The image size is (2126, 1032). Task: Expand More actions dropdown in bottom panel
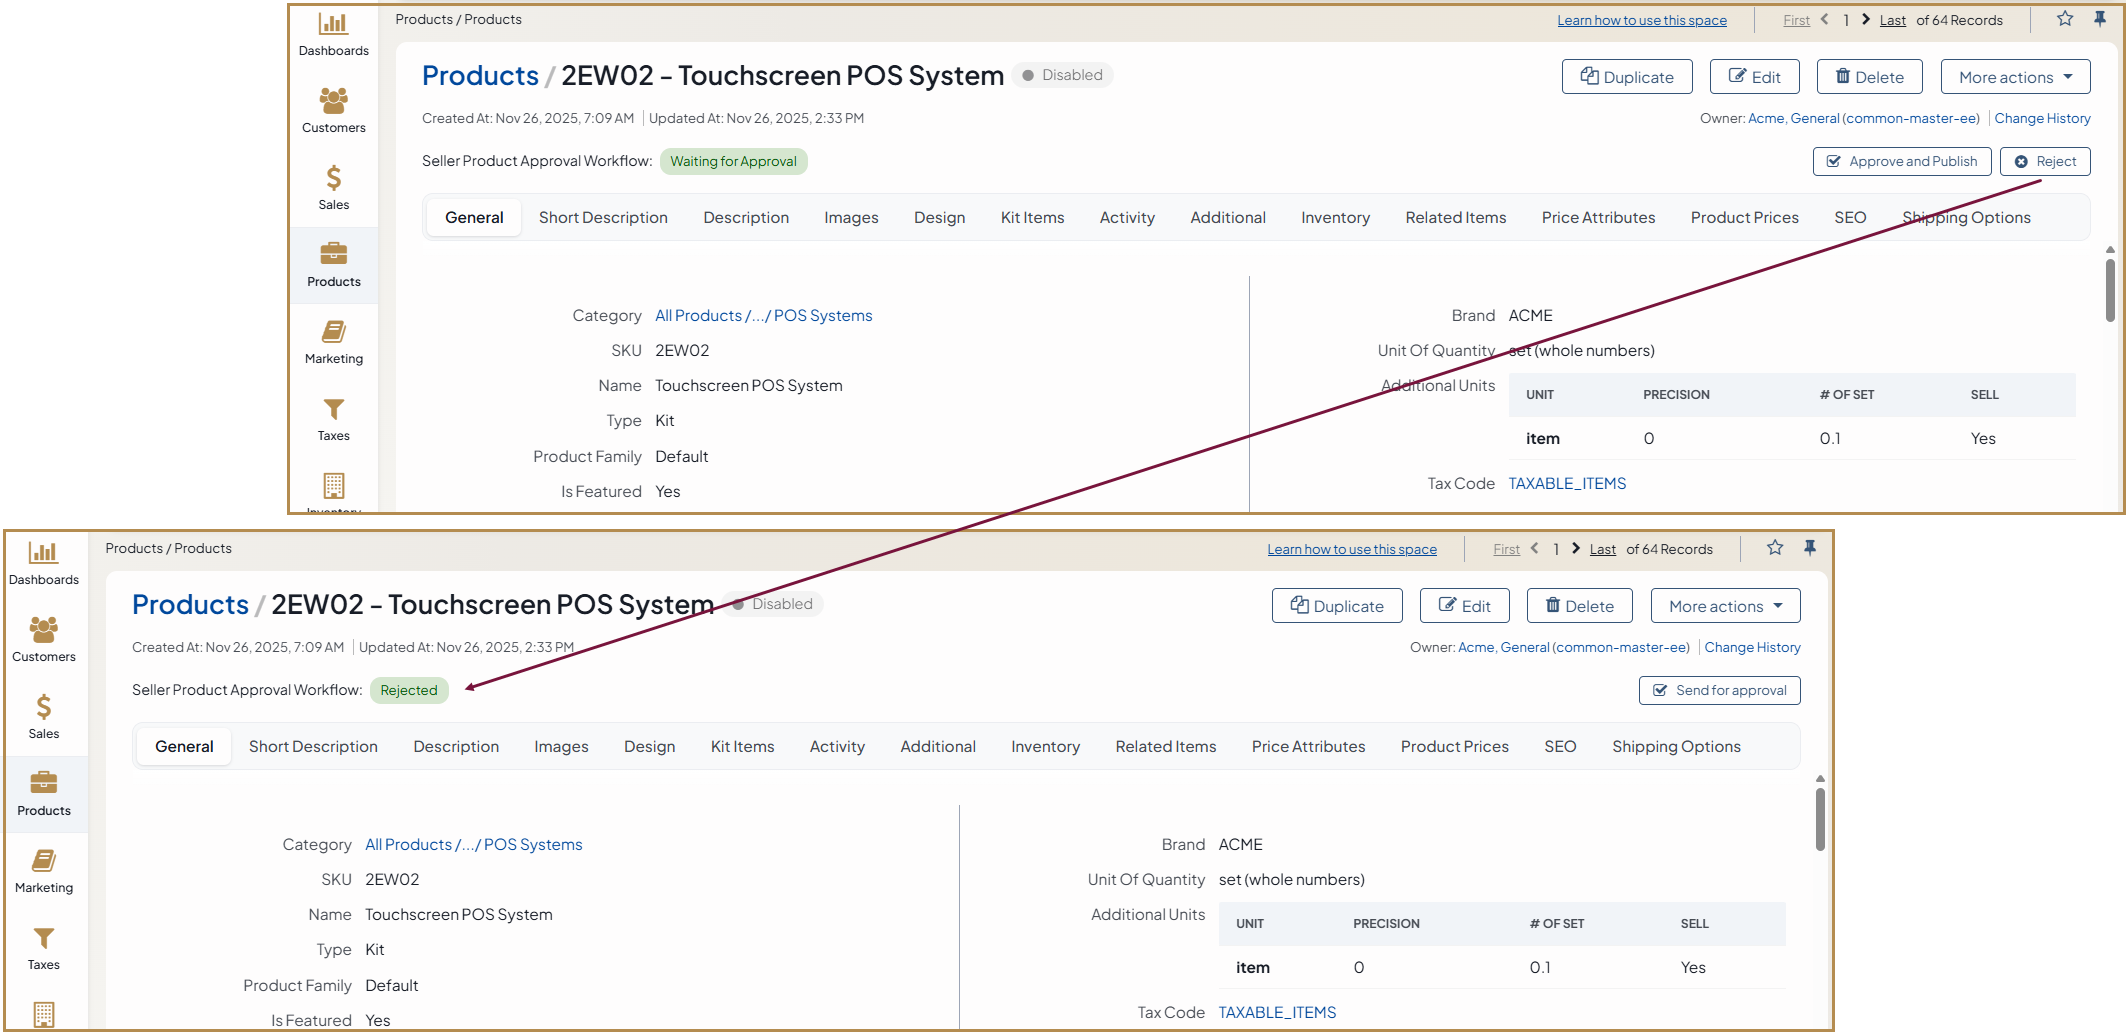point(1725,606)
